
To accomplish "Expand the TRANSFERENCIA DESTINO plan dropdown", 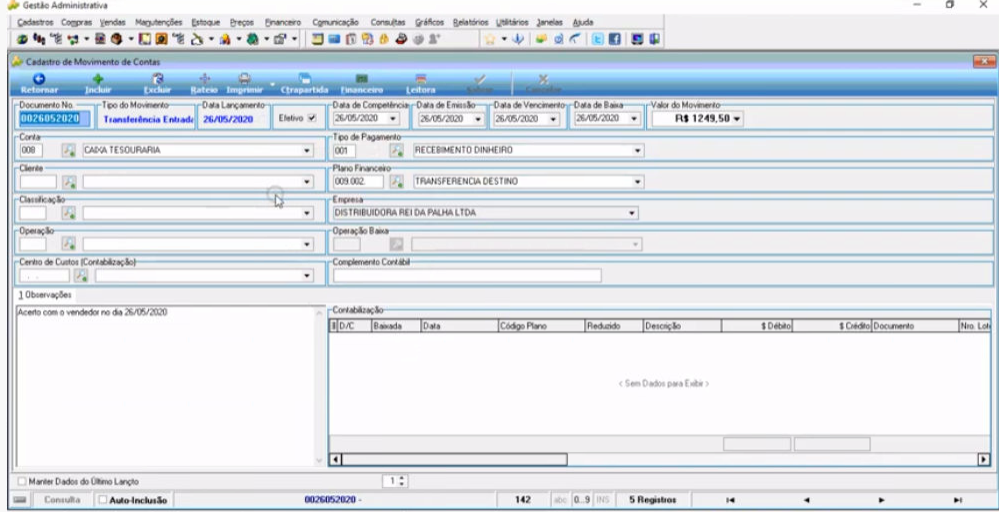I will coord(637,181).
